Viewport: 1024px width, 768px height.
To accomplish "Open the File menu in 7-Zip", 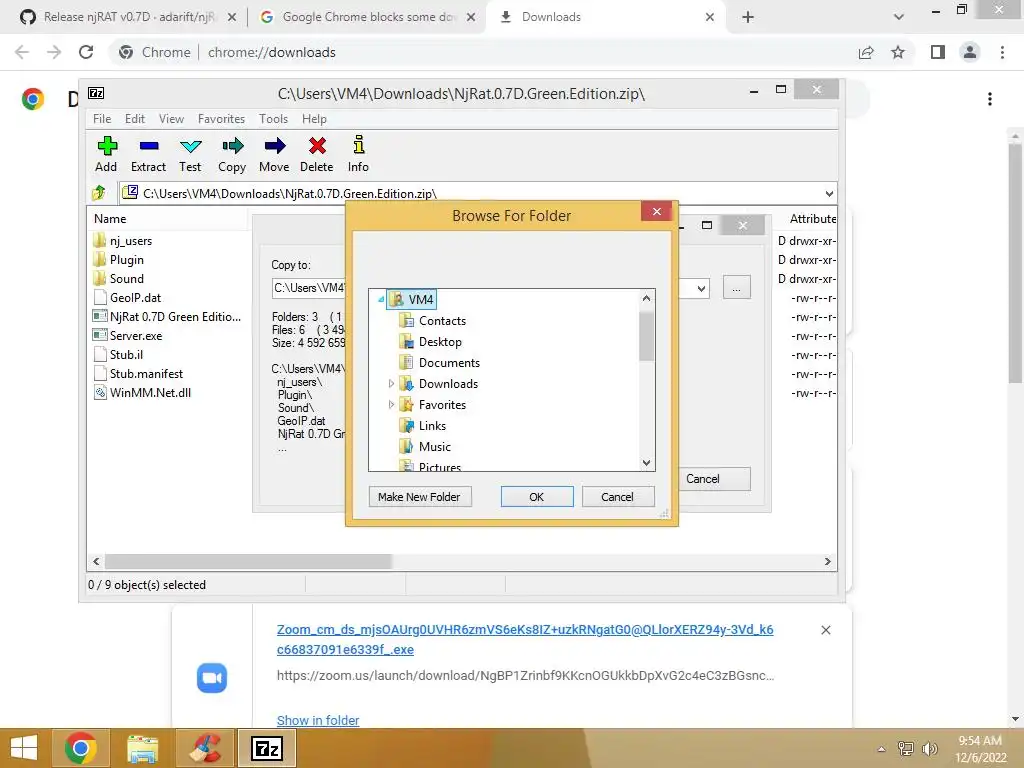I will 102,119.
